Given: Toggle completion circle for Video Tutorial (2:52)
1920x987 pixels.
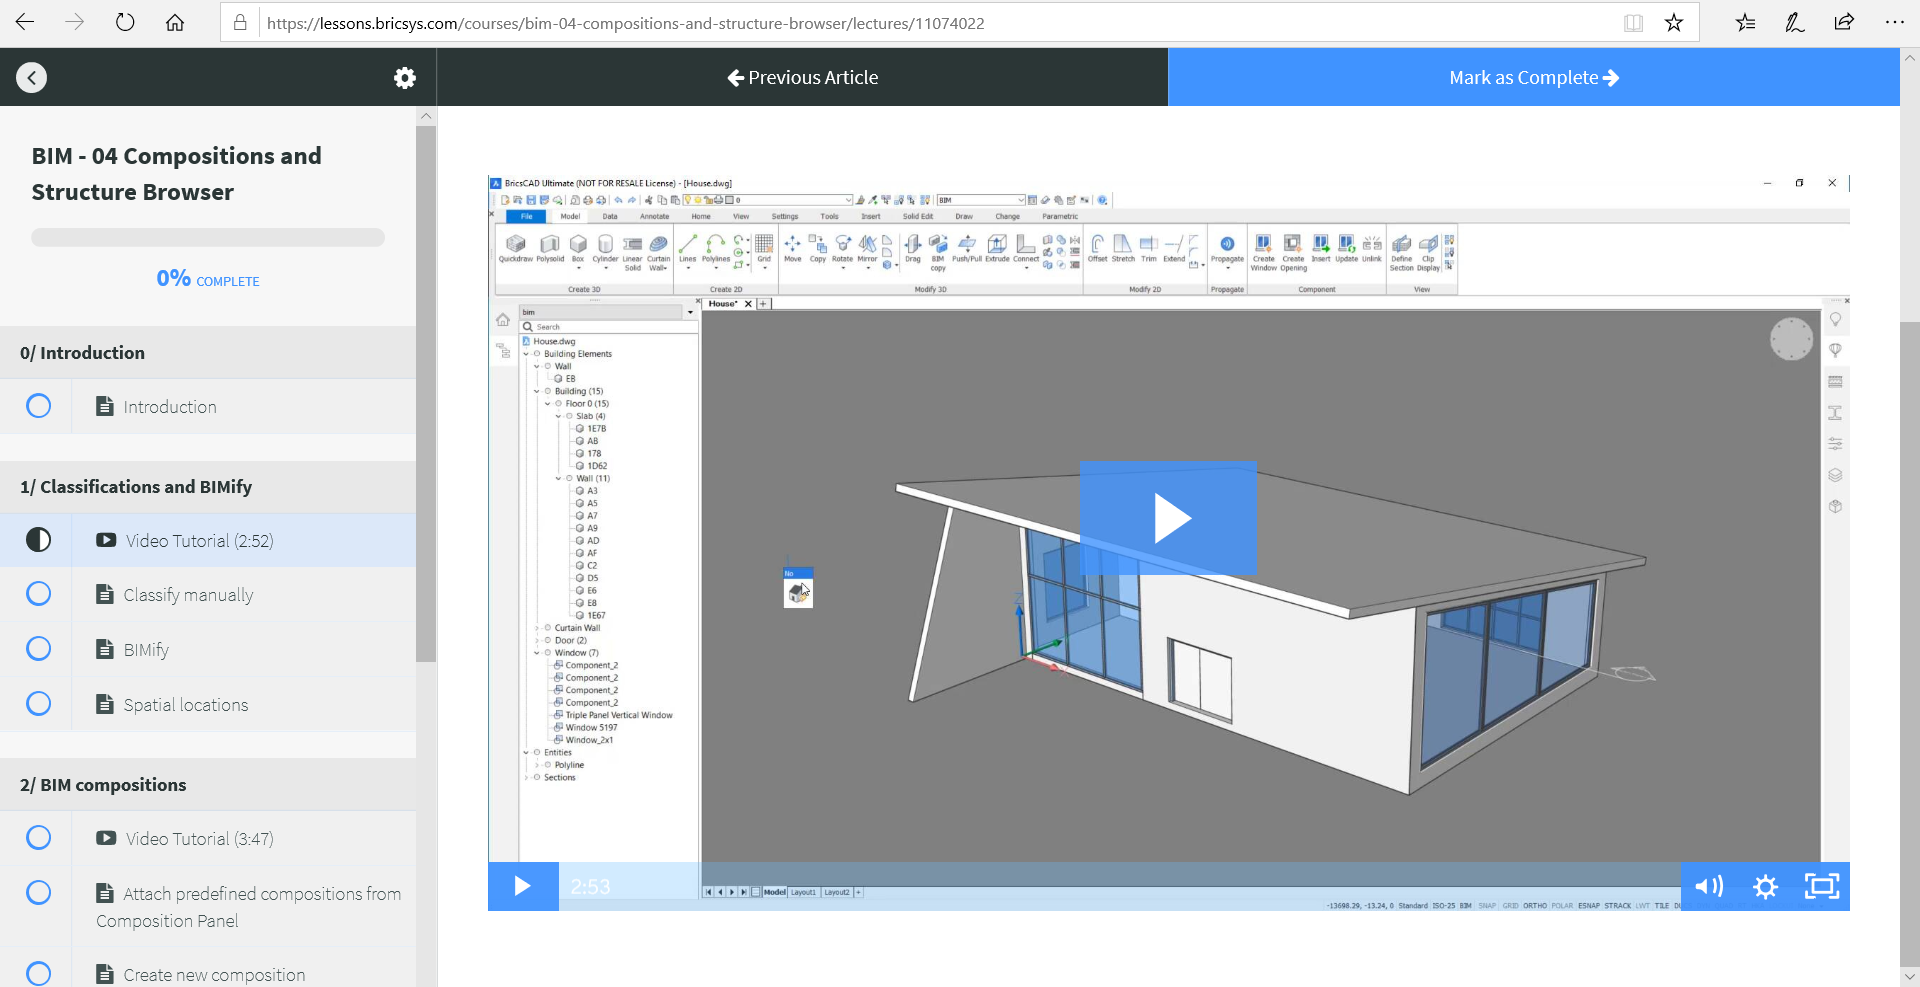Looking at the screenshot, I should pos(38,540).
